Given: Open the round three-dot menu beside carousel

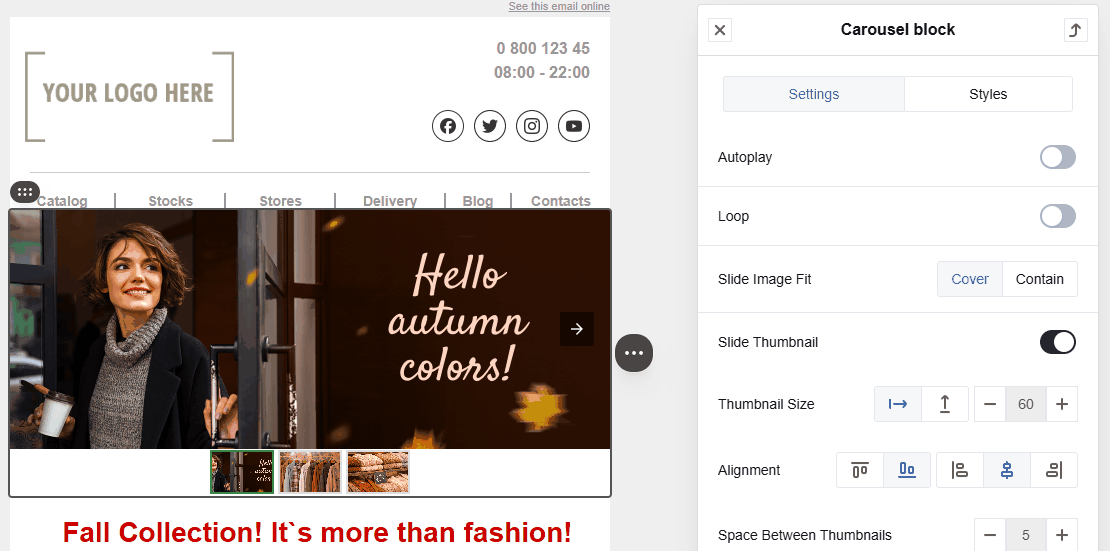Looking at the screenshot, I should pos(634,353).
